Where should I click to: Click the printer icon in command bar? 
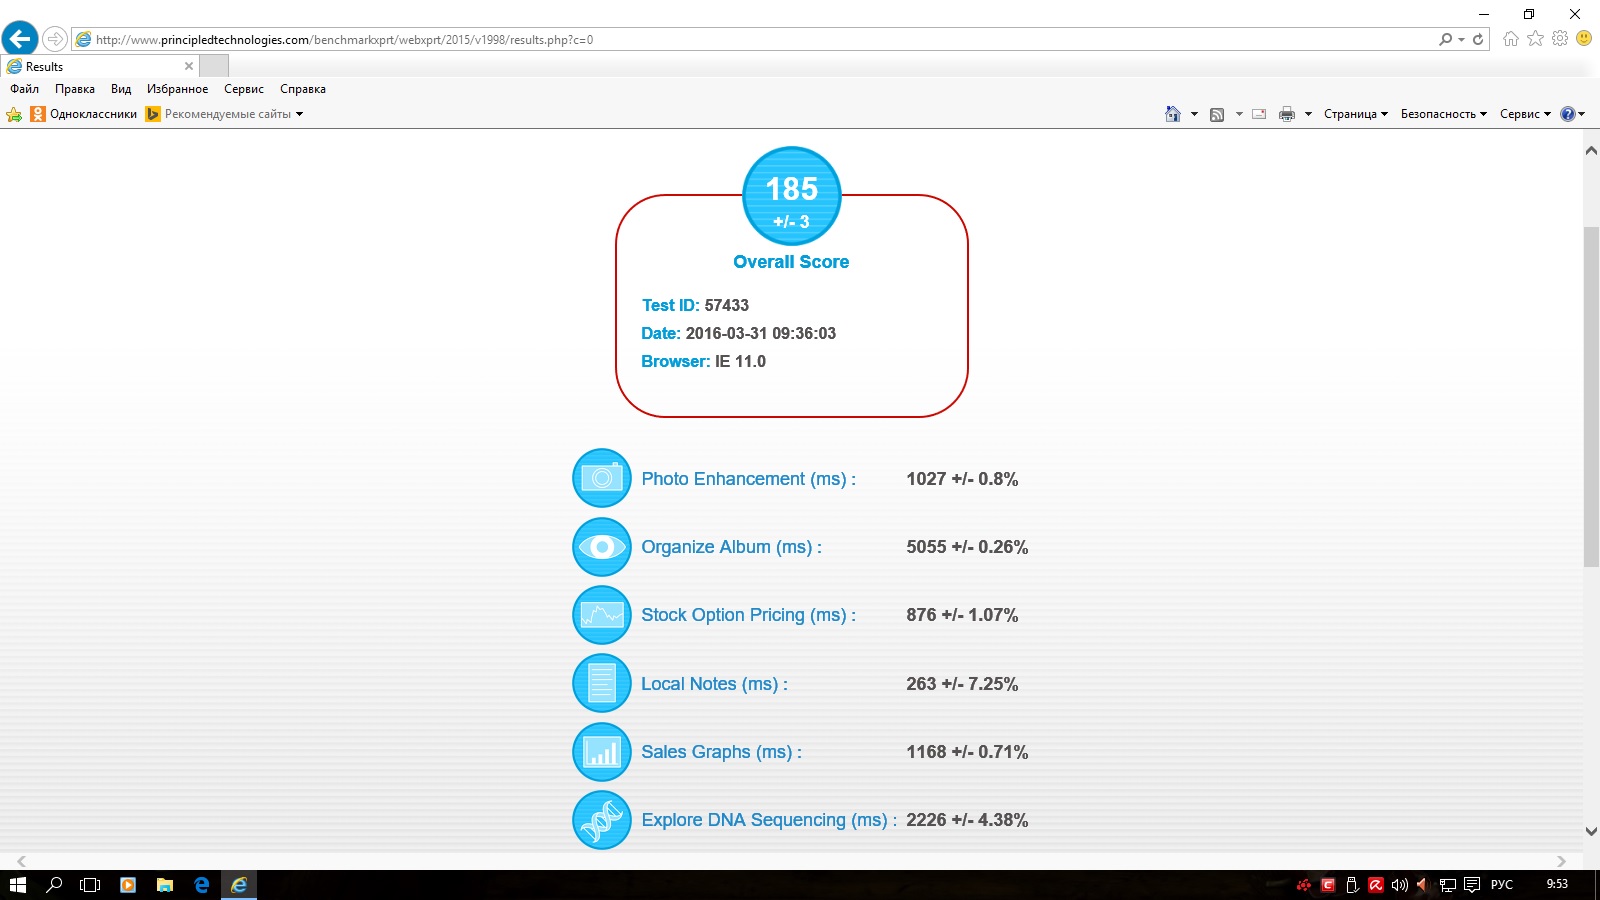point(1287,114)
